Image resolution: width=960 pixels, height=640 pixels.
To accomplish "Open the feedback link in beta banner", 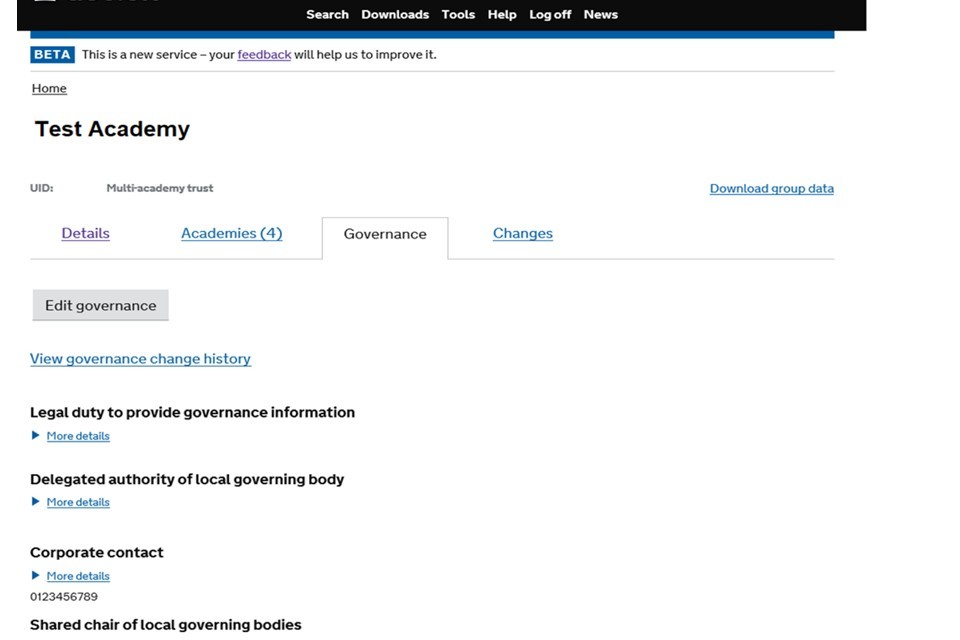I will click(264, 55).
